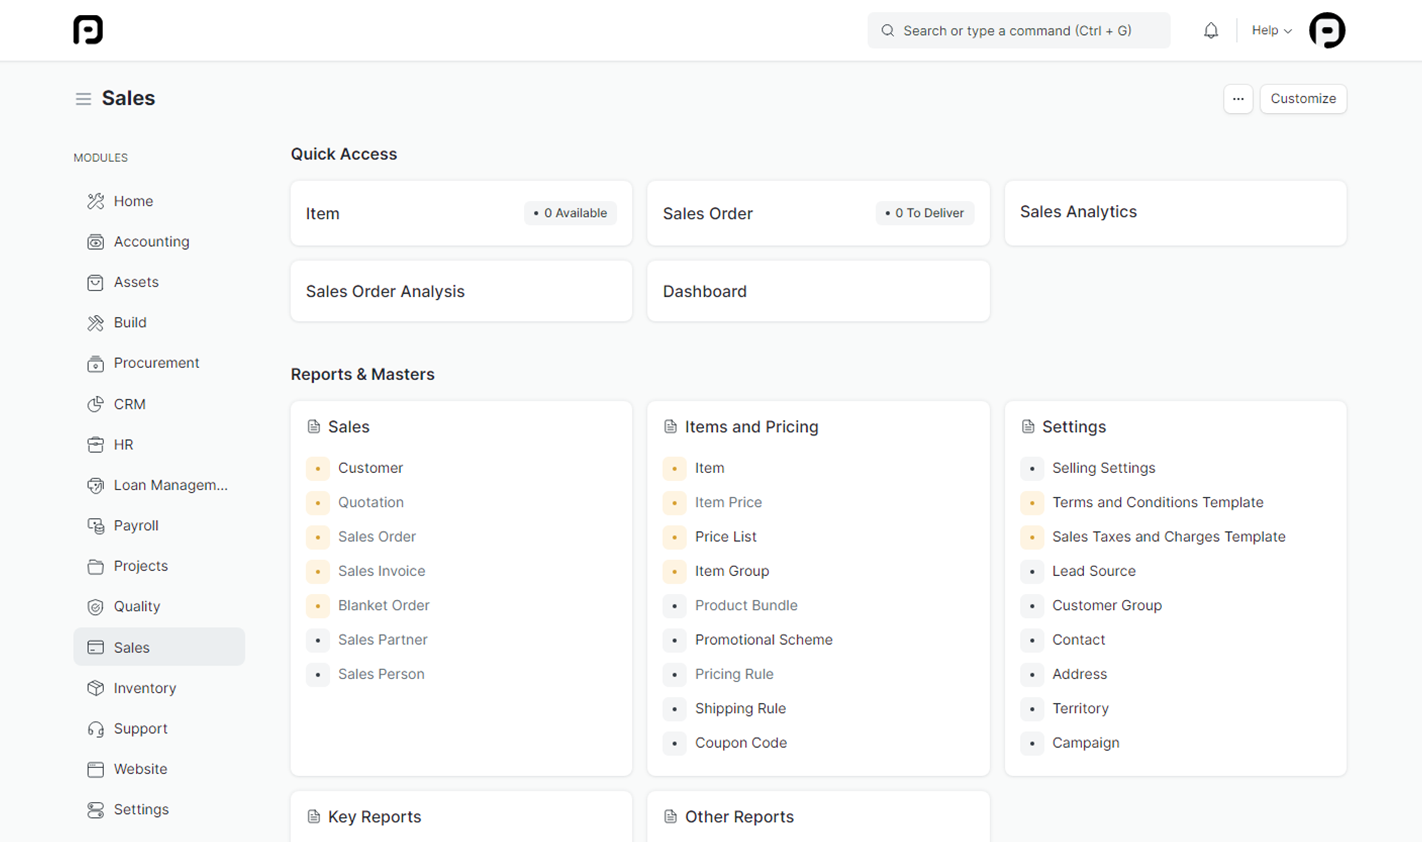This screenshot has height=842, width=1422.
Task: Focus the search or command input field
Action: [x=1018, y=31]
